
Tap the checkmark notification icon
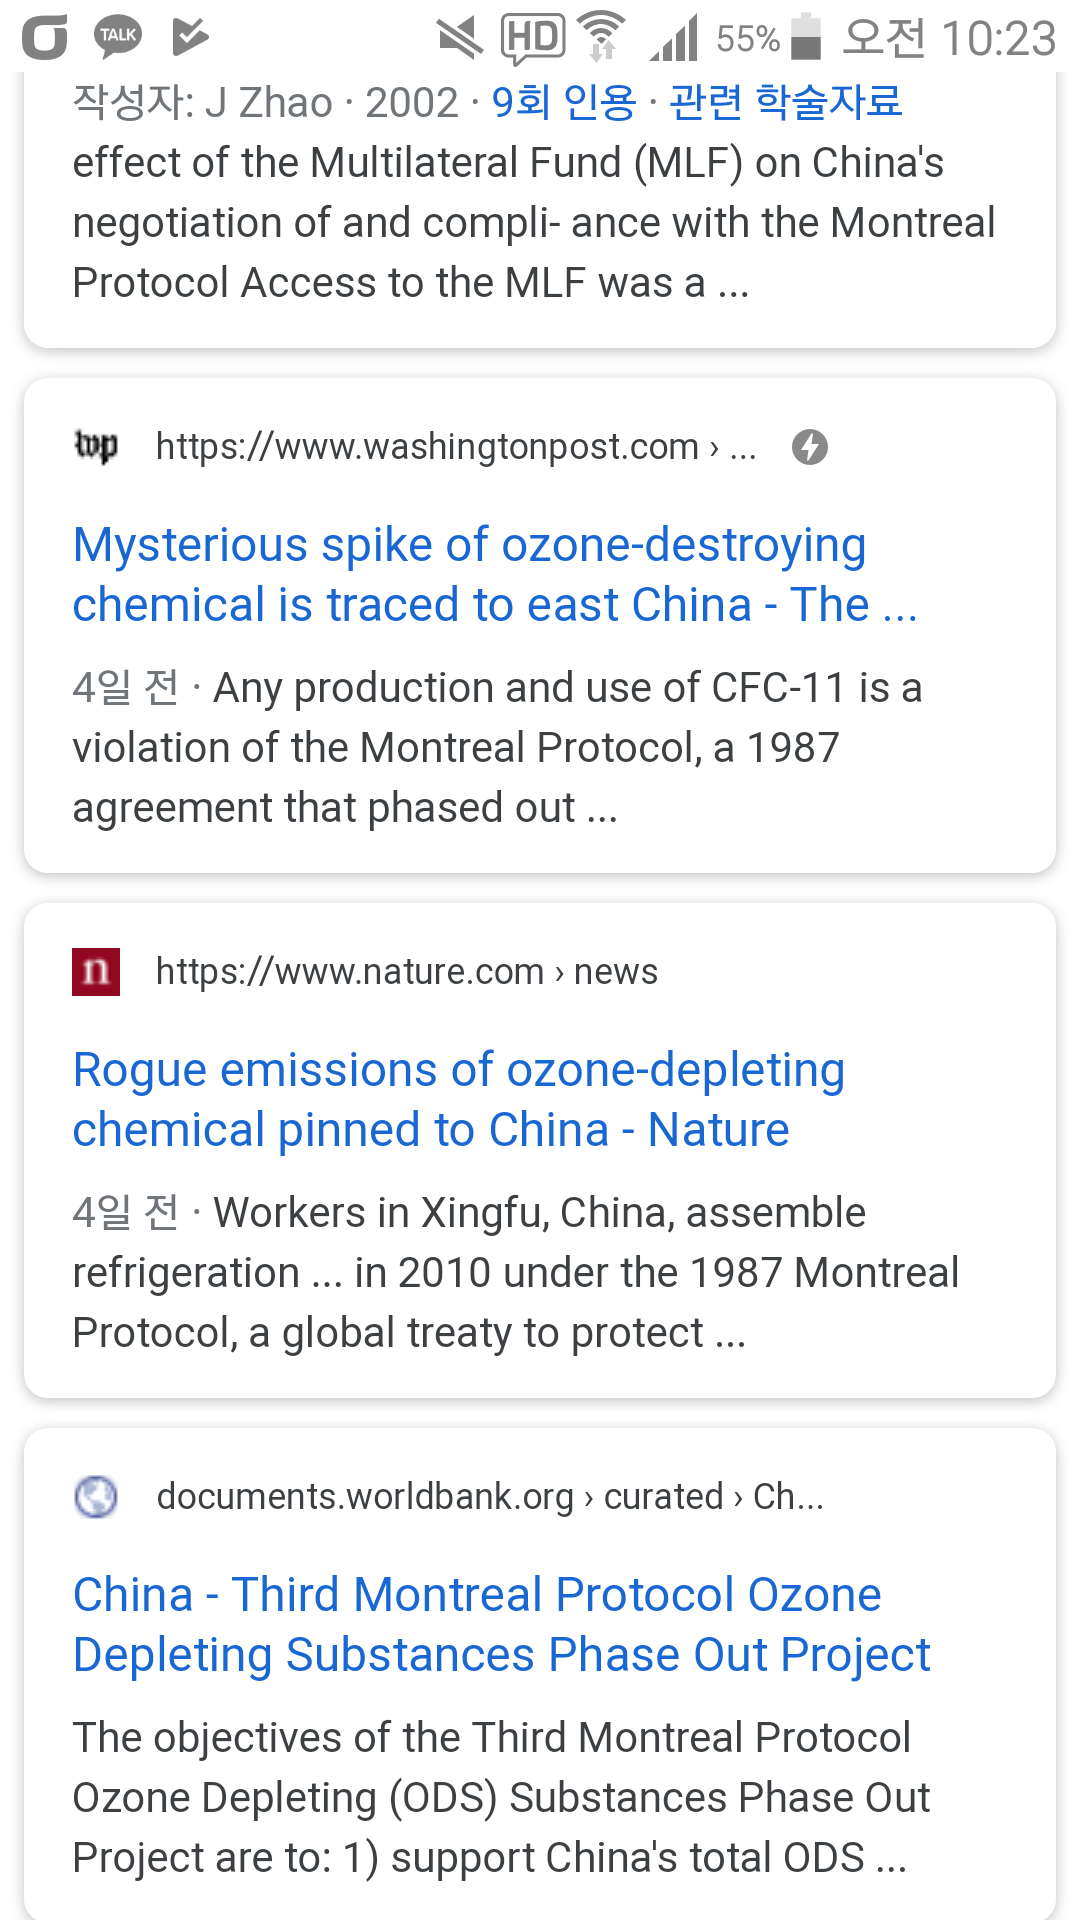click(x=189, y=37)
